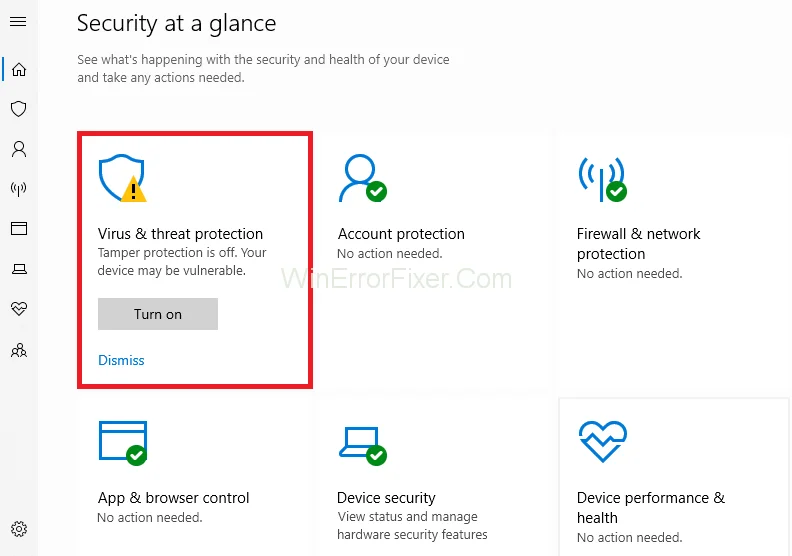Open the App & browser control tile

tap(173, 498)
